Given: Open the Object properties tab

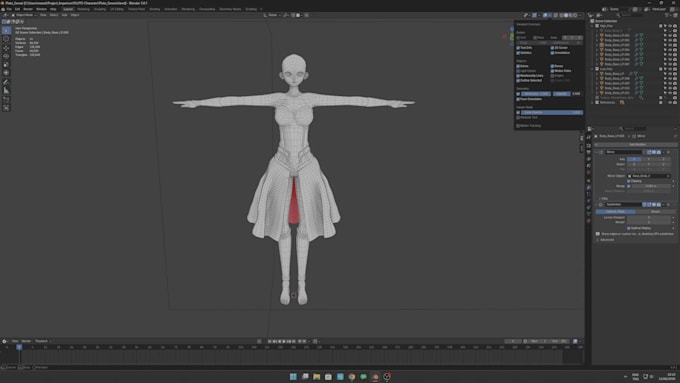Looking at the screenshot, I should point(588,180).
